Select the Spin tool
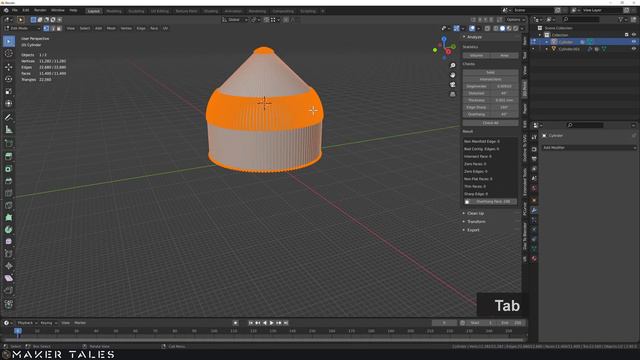This screenshot has height=360, width=640. 9,230
